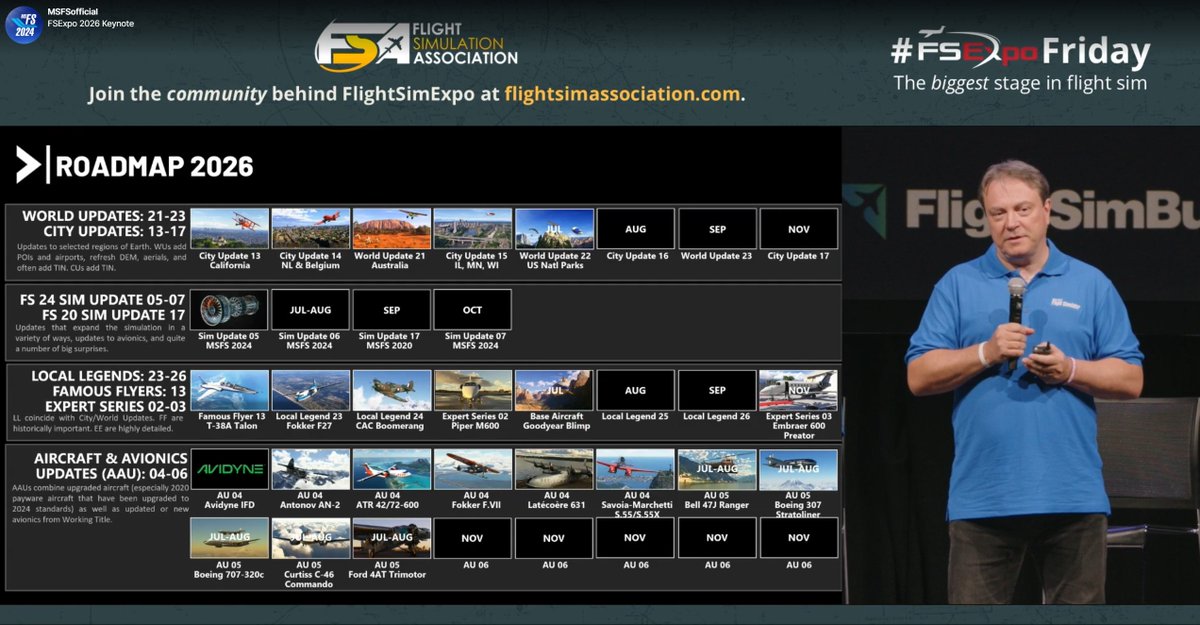The height and width of the screenshot is (625, 1200).
Task: Click the 'LOCAL LEGENDS: 23-26' heading
Action: (x=107, y=377)
